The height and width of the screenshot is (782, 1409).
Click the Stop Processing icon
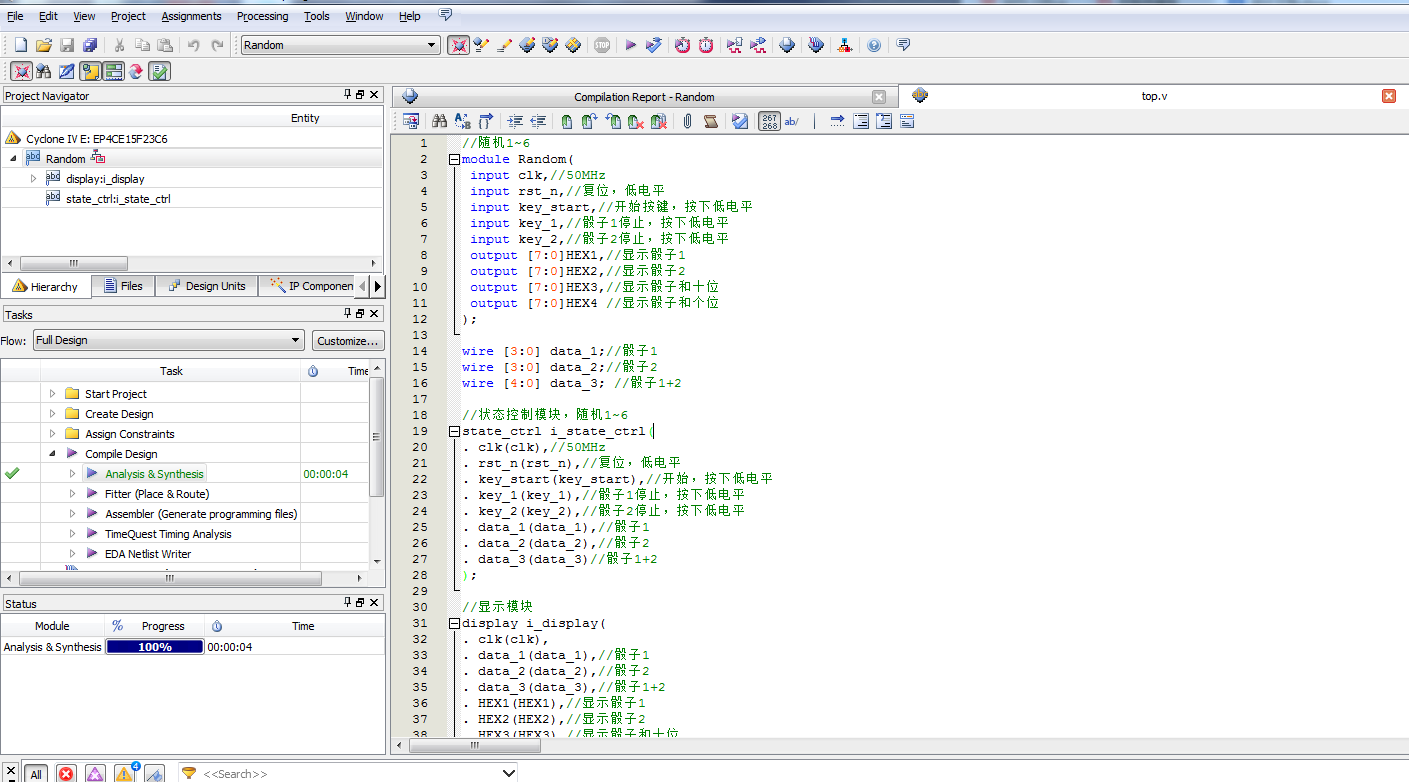pos(602,45)
